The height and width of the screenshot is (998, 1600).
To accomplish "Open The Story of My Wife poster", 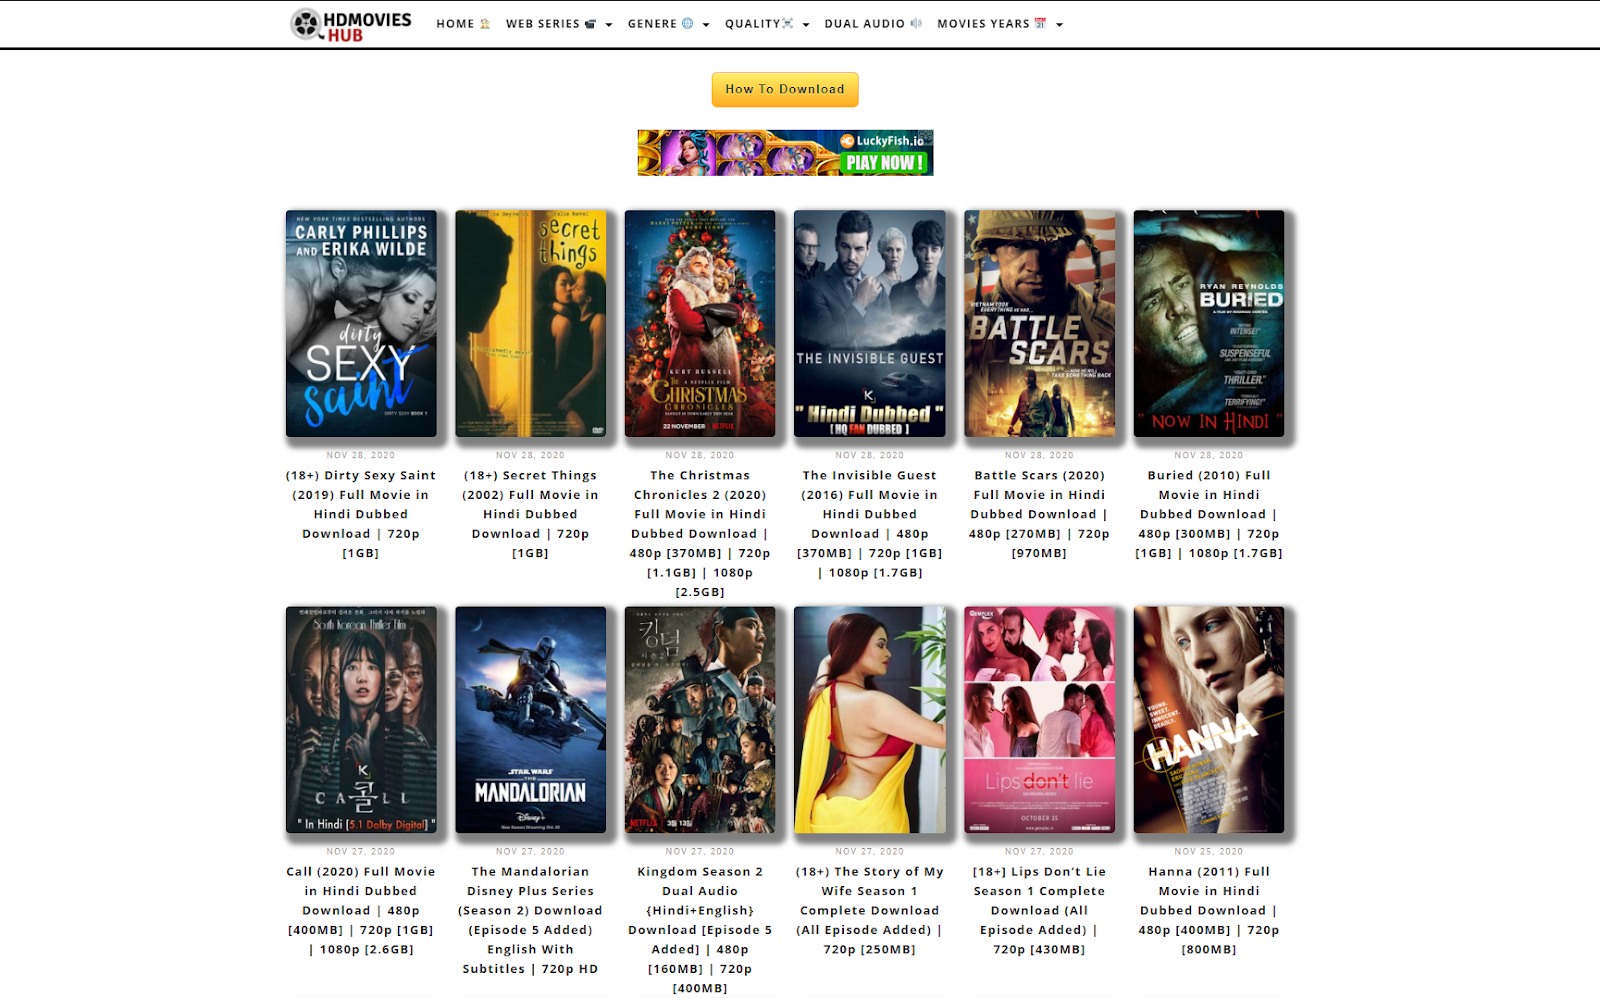I will tap(870, 720).
